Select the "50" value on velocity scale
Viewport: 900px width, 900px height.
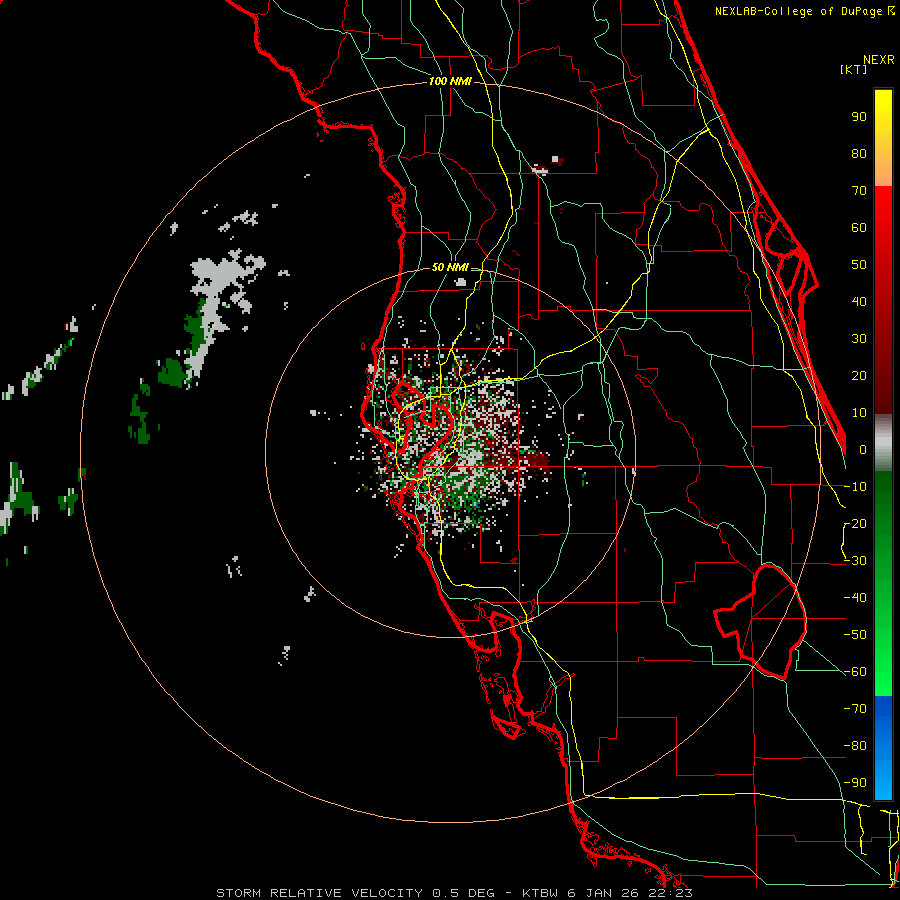(859, 265)
